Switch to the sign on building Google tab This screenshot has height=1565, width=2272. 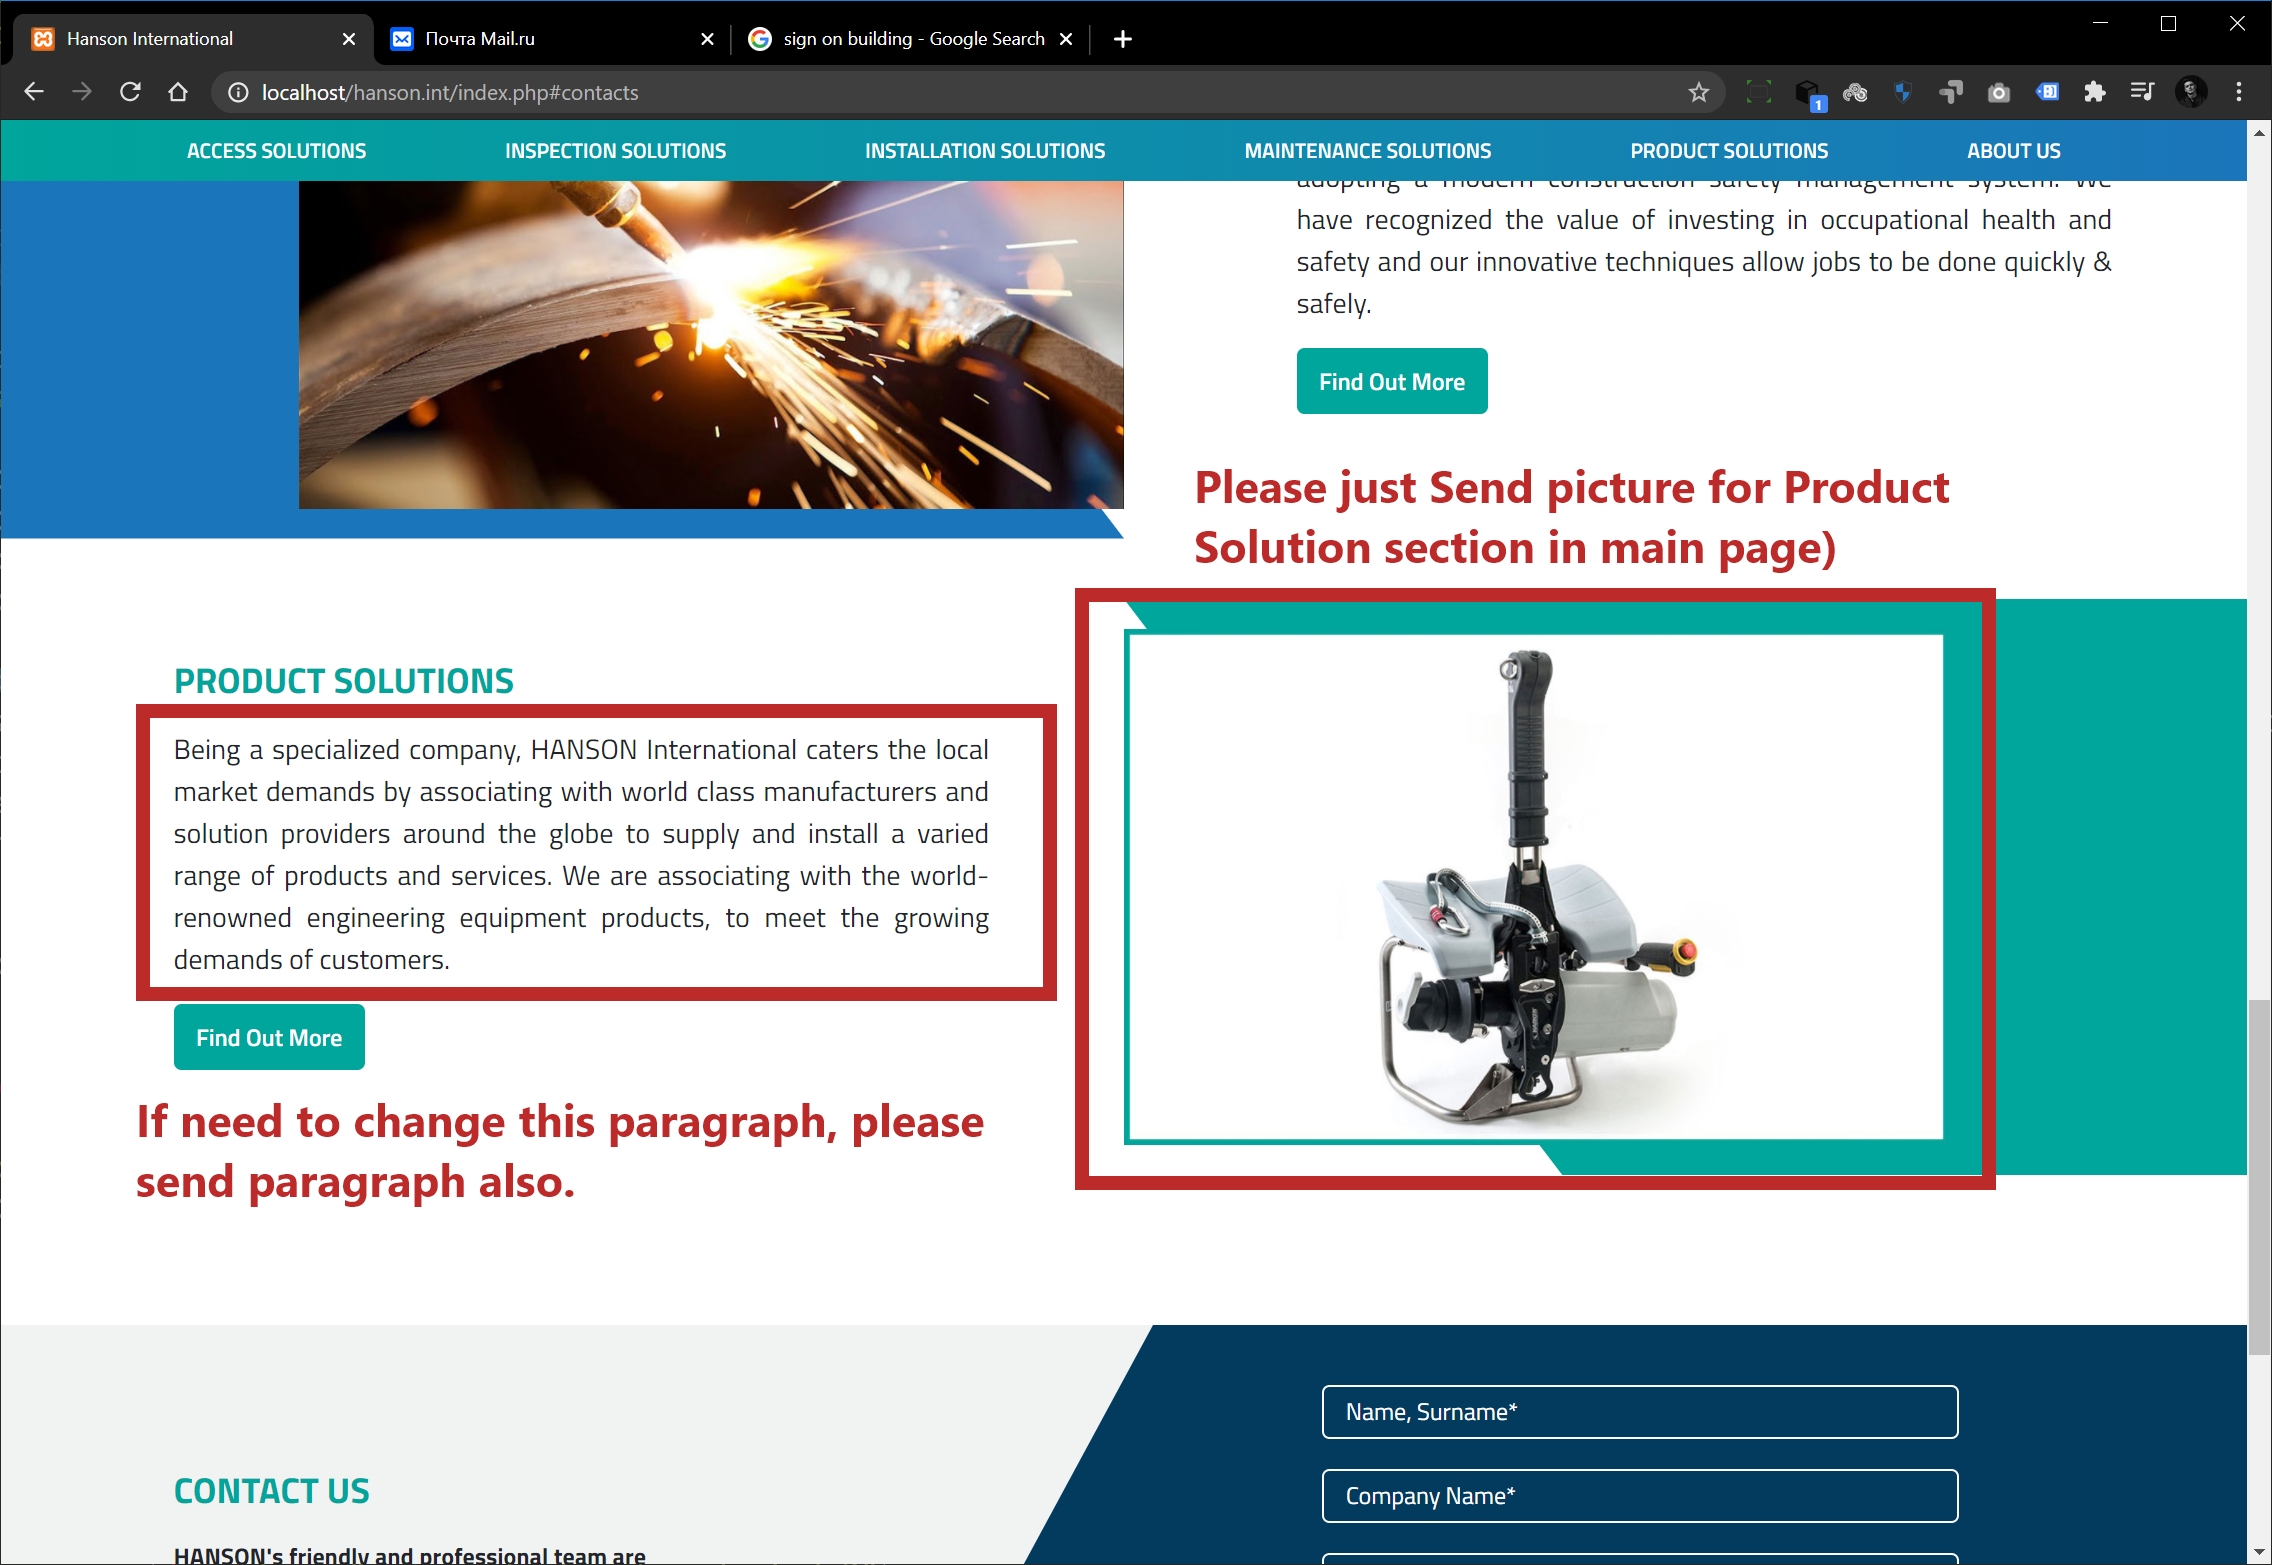click(912, 39)
